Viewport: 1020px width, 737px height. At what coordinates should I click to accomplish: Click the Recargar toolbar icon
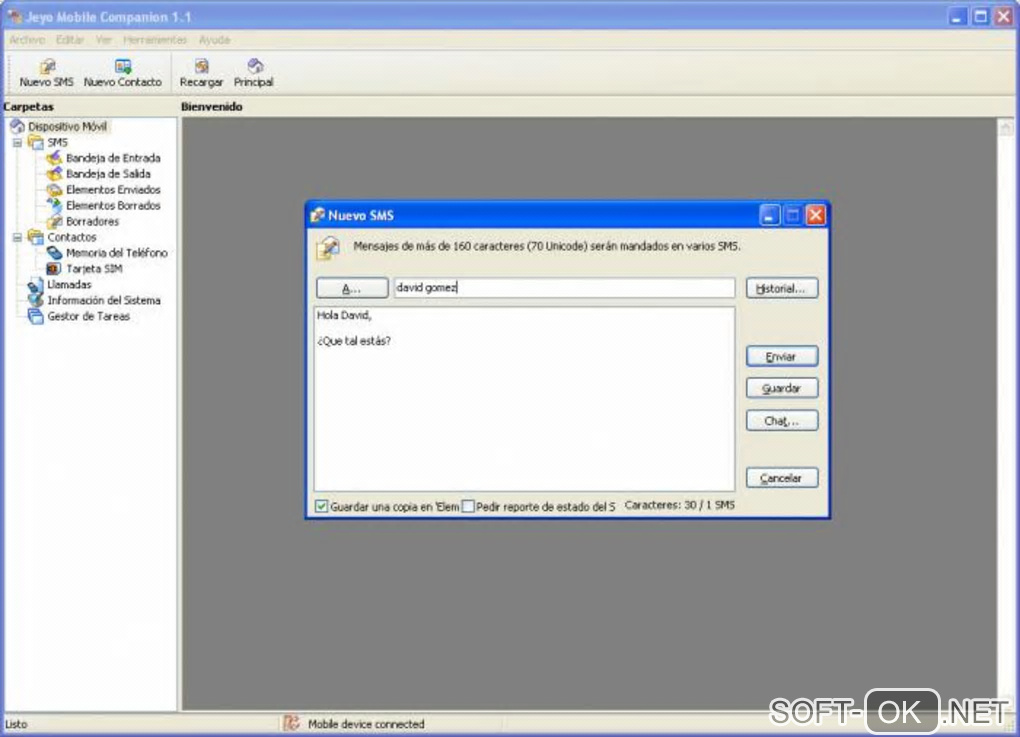[x=202, y=66]
